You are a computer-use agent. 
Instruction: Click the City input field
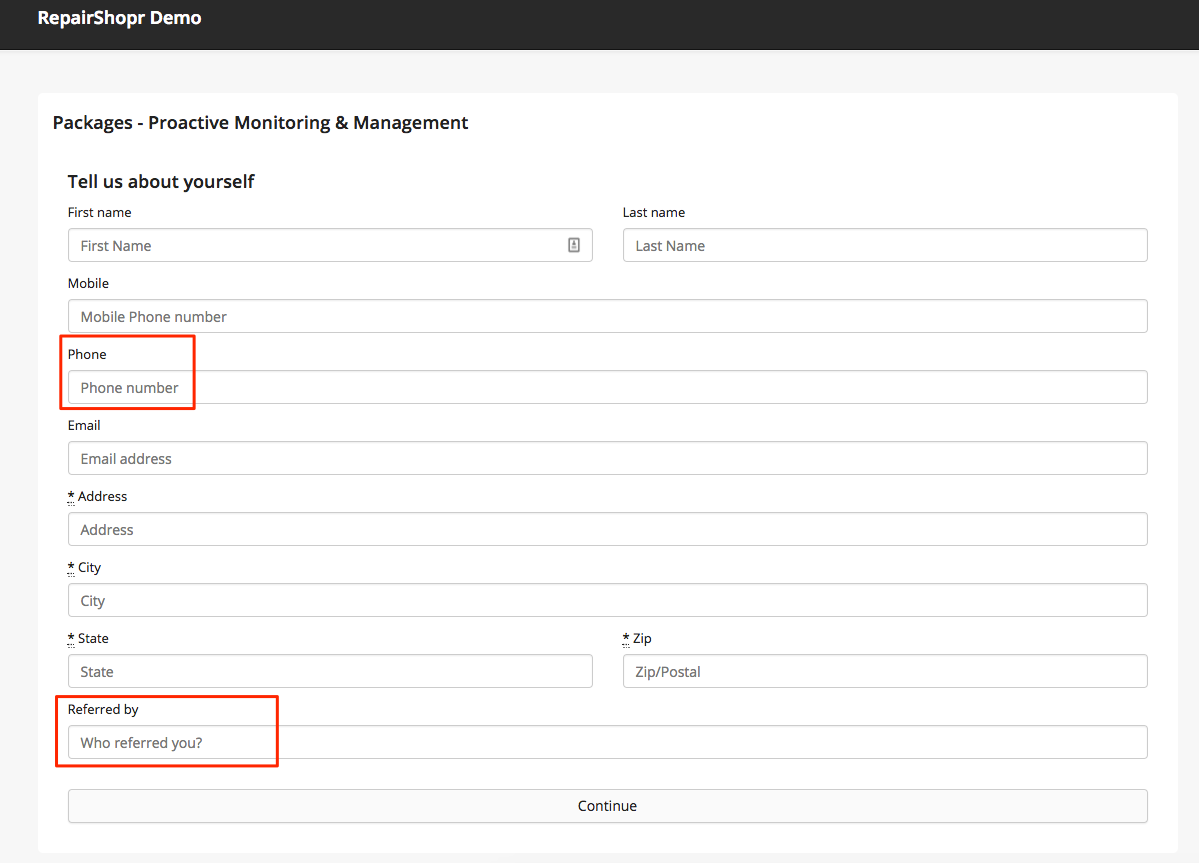click(608, 601)
